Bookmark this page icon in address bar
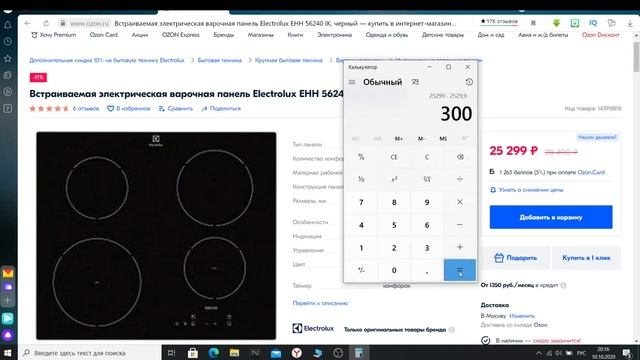Screen dimensions: 640x360 click(533, 23)
